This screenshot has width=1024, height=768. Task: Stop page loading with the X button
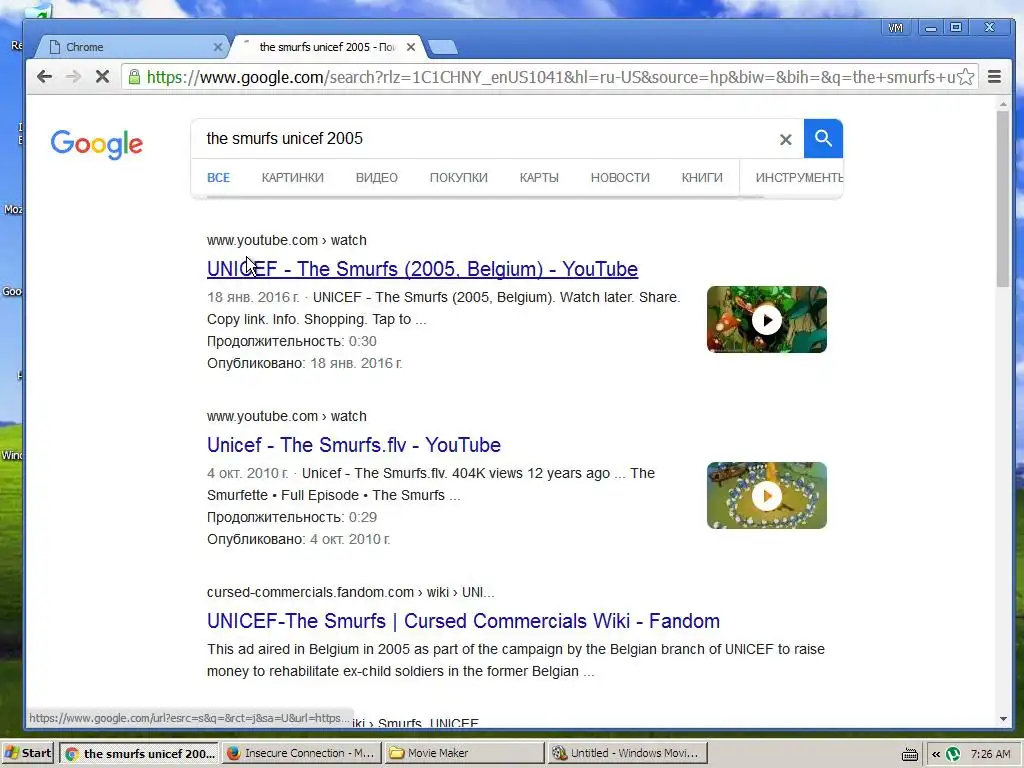[102, 76]
